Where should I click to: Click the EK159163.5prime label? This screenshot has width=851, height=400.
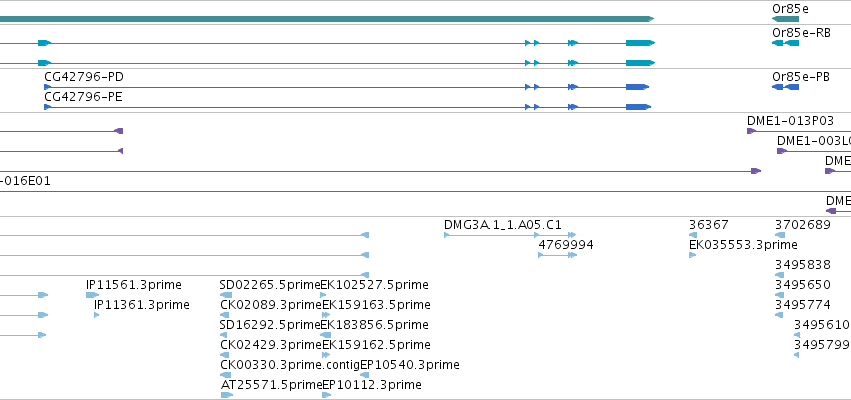point(377,304)
